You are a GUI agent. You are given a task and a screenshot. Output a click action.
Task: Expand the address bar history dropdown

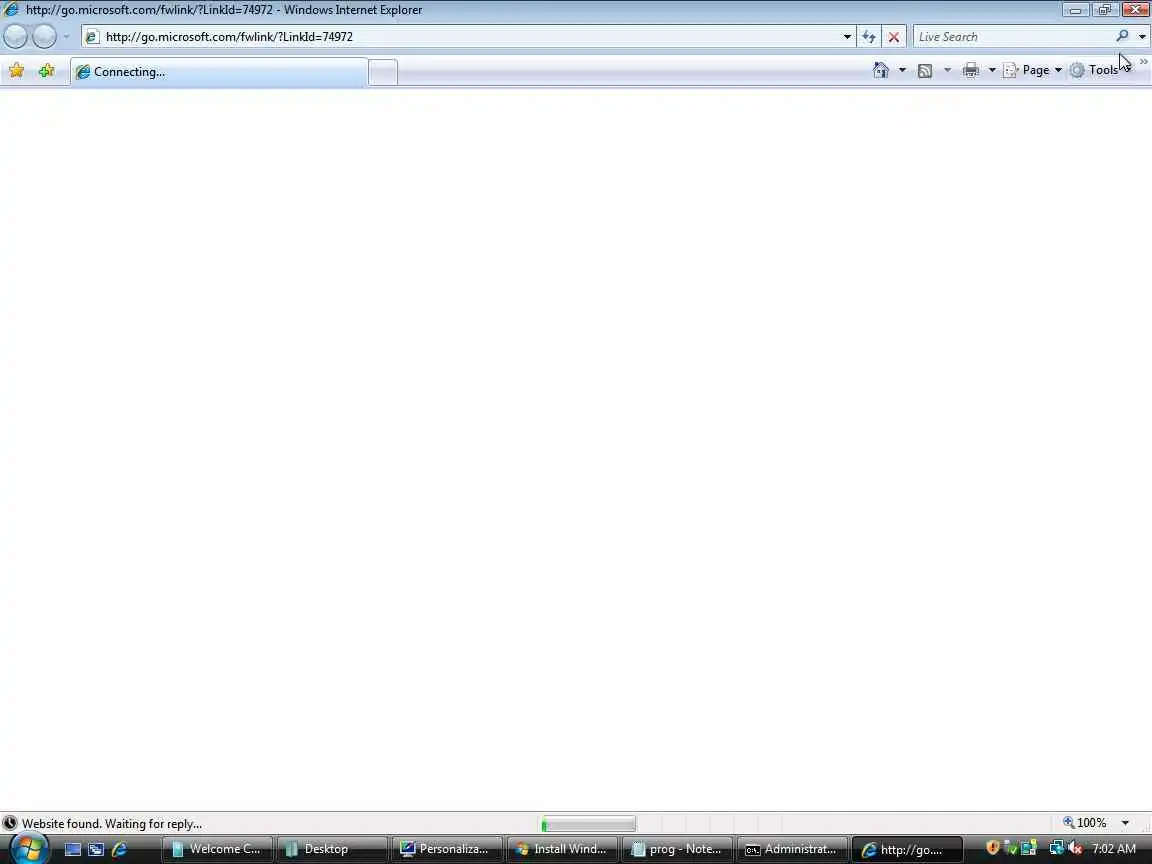tap(847, 36)
